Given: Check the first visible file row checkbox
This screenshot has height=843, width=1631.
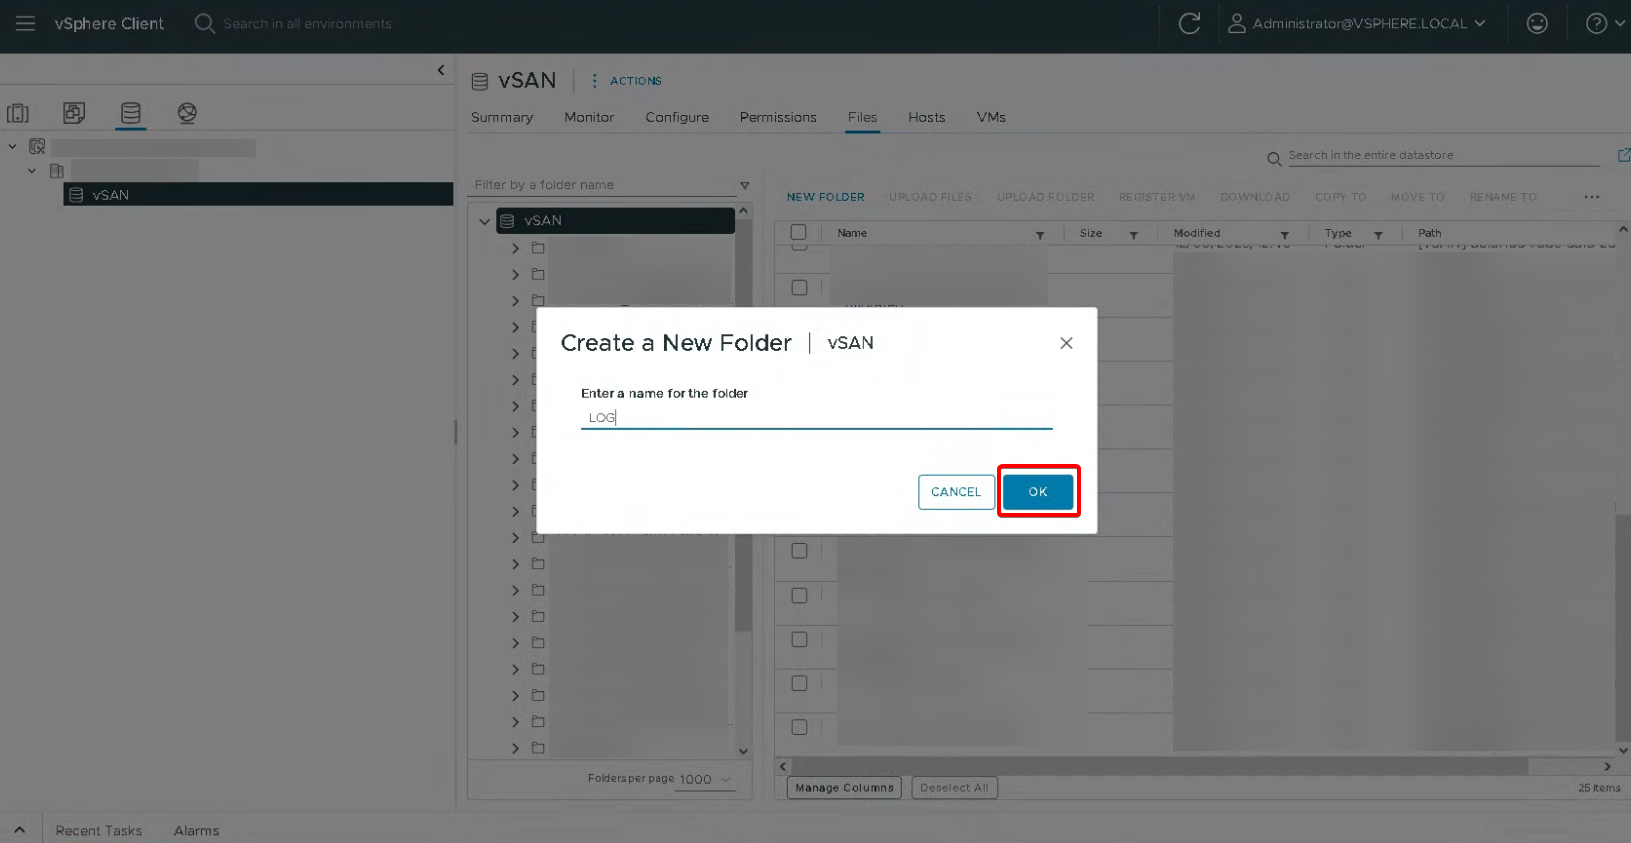Looking at the screenshot, I should [799, 288].
